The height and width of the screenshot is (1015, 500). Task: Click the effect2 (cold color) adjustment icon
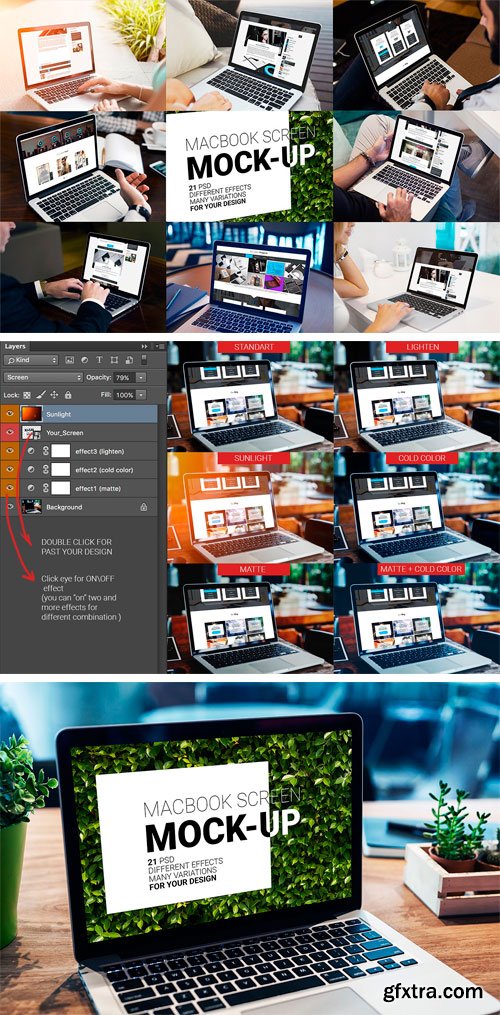[31, 469]
